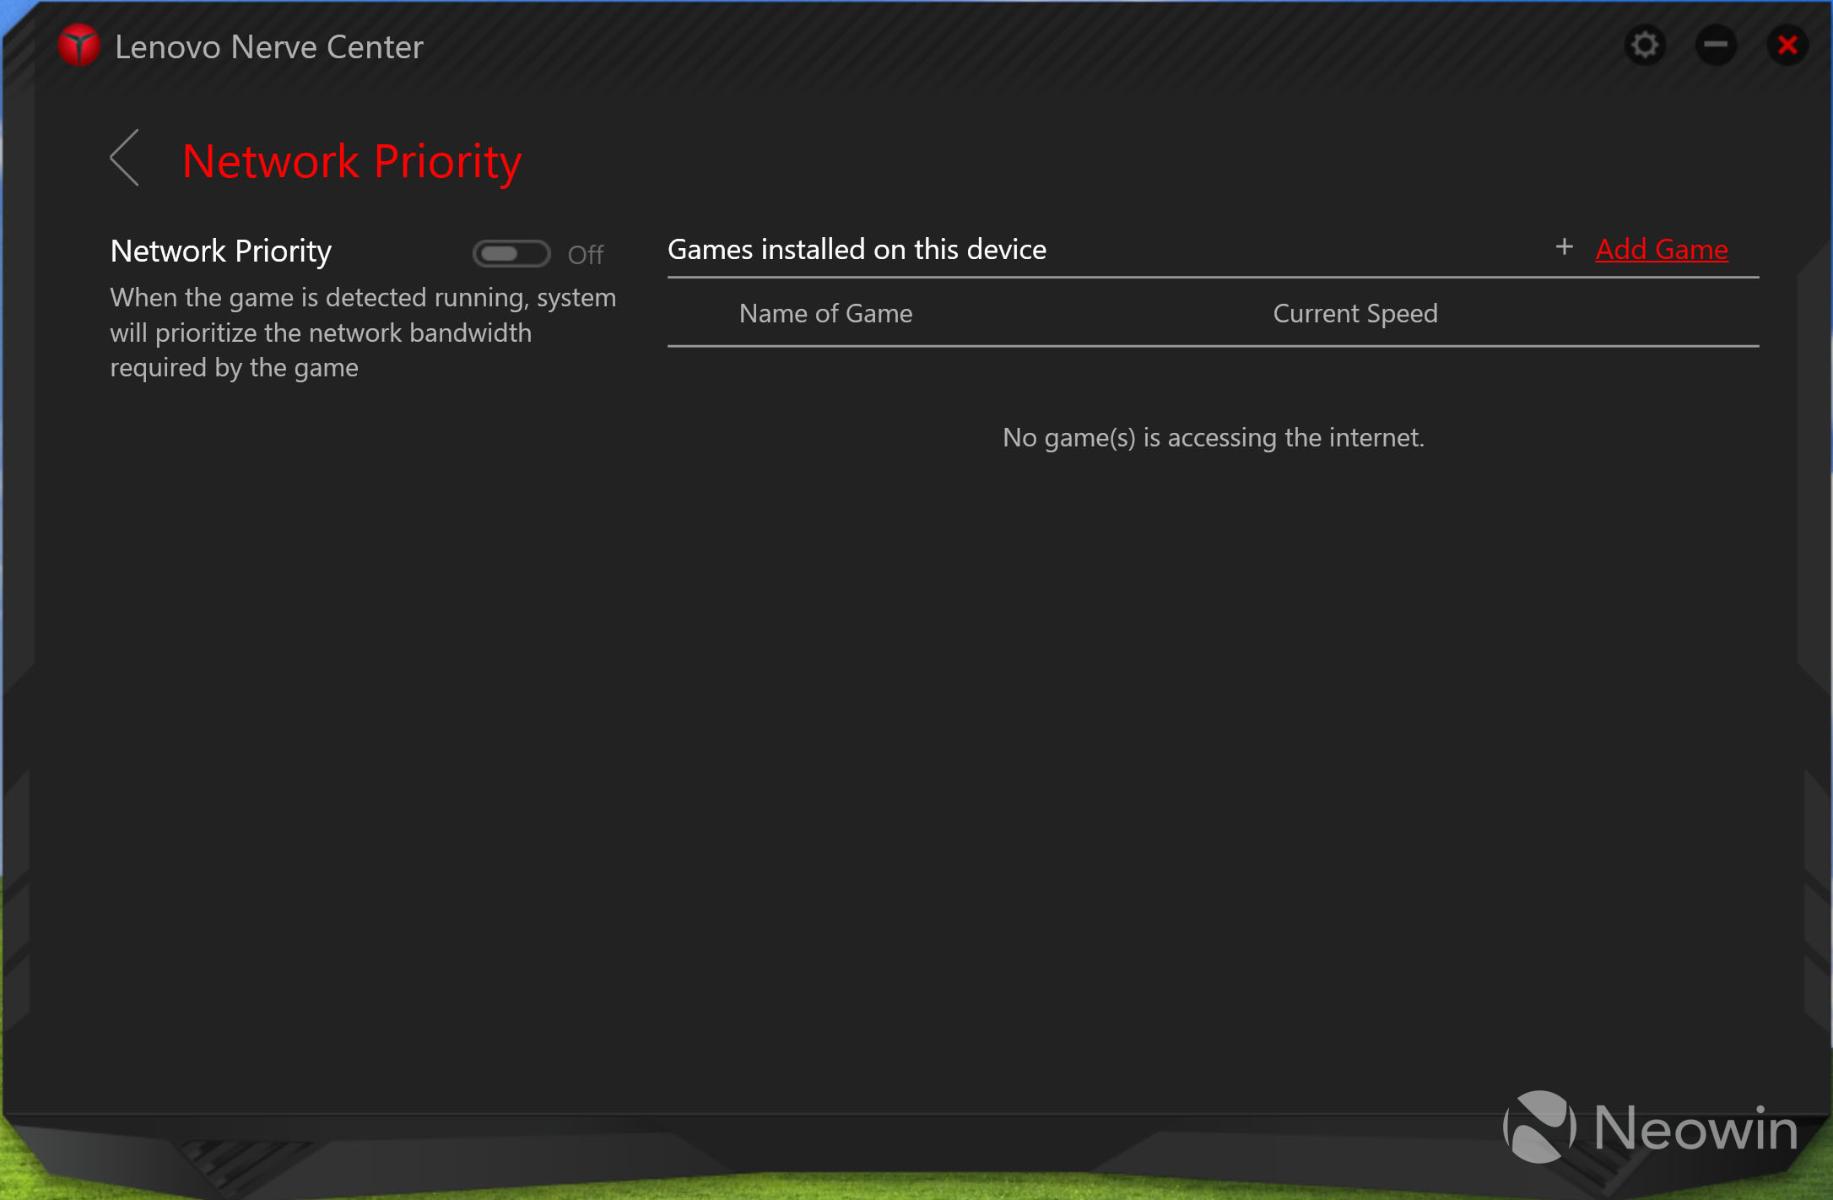Click the Games installed on this device heading
This screenshot has height=1200, width=1833.
pos(857,249)
